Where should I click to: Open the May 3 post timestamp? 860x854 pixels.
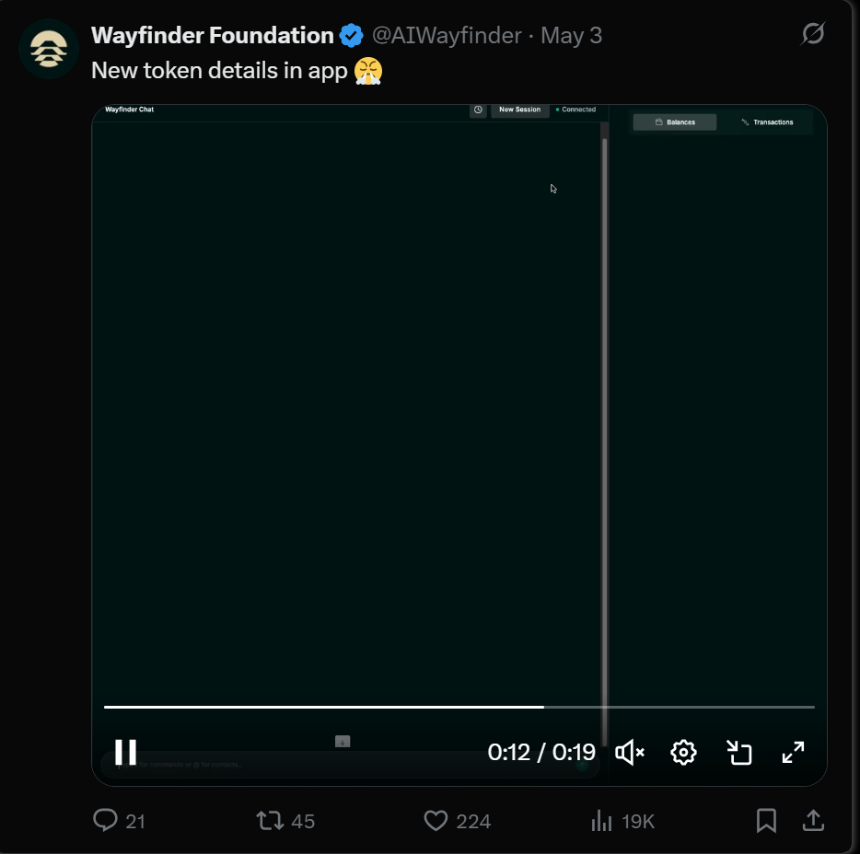click(571, 36)
